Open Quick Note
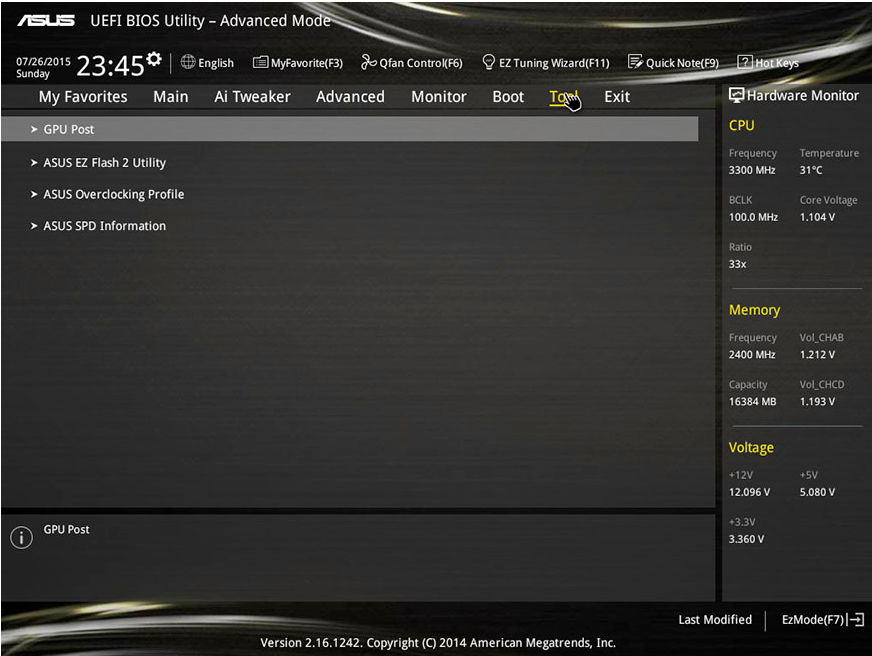Viewport: 872px width, 656px height. tap(672, 62)
